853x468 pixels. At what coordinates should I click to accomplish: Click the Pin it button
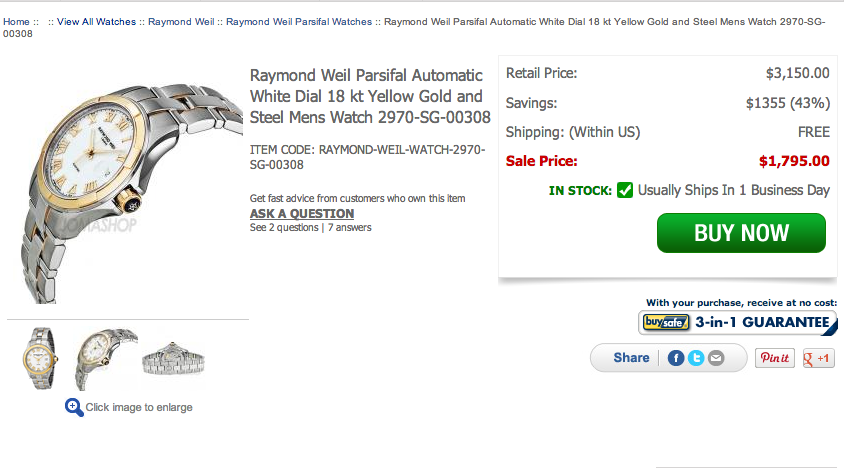pos(775,358)
